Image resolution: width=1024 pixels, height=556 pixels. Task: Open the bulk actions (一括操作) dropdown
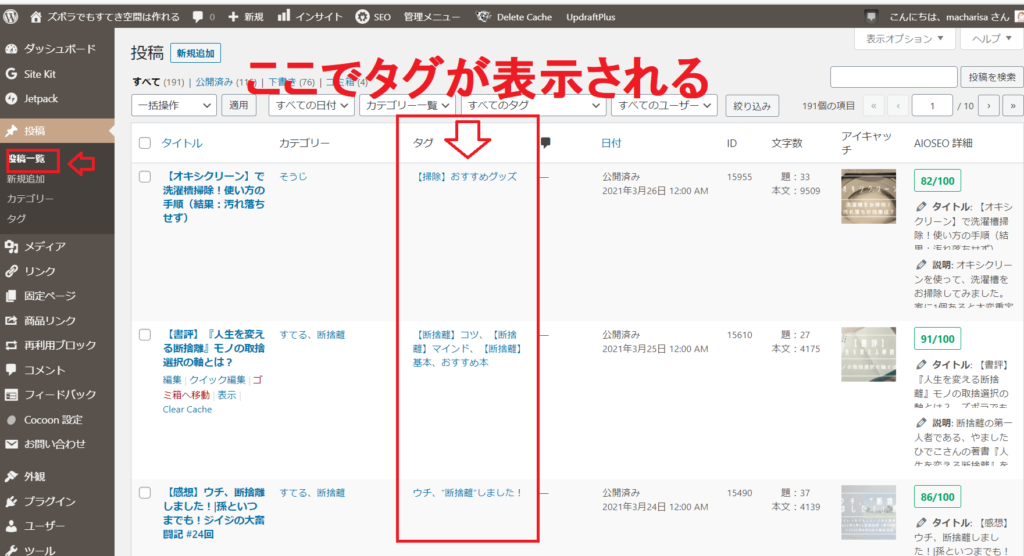point(174,105)
